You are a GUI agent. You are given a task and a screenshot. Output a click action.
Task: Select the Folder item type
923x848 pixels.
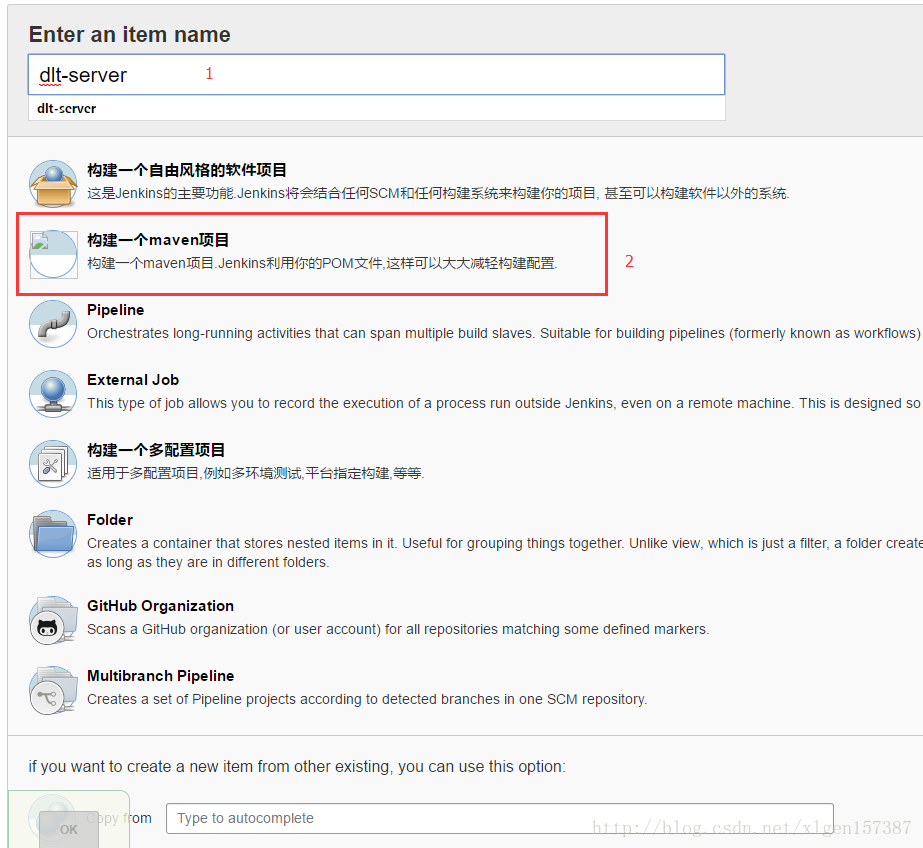110,519
